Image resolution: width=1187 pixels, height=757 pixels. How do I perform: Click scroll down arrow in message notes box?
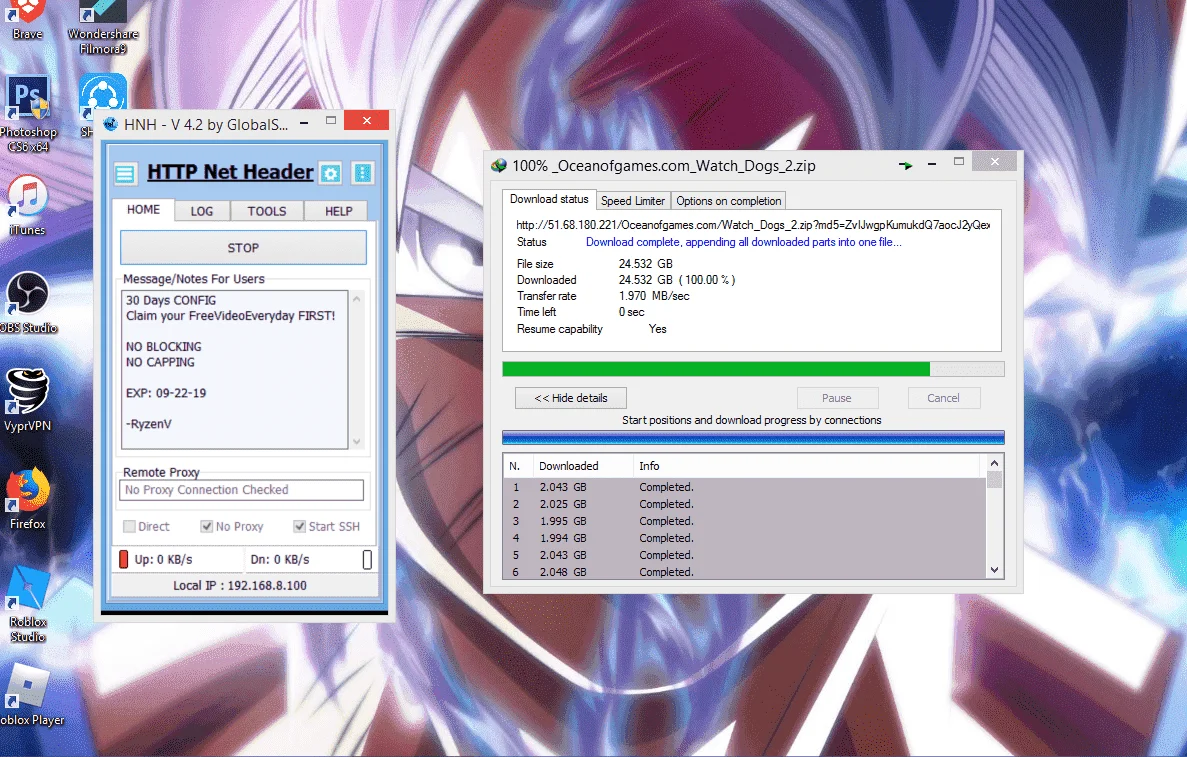[x=357, y=441]
